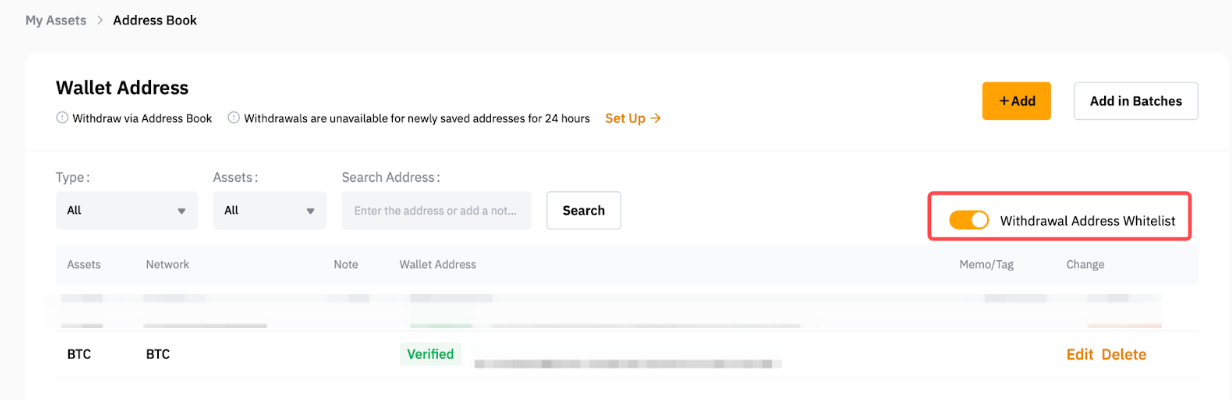Click Add in Batches button
The width and height of the screenshot is (1232, 400).
(1135, 101)
